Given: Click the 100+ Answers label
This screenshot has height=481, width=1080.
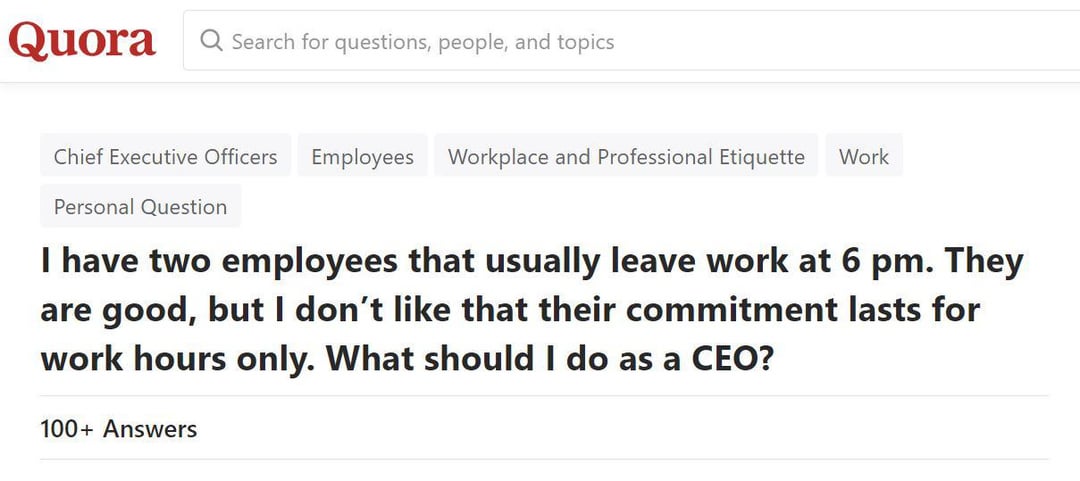Looking at the screenshot, I should [118, 429].
